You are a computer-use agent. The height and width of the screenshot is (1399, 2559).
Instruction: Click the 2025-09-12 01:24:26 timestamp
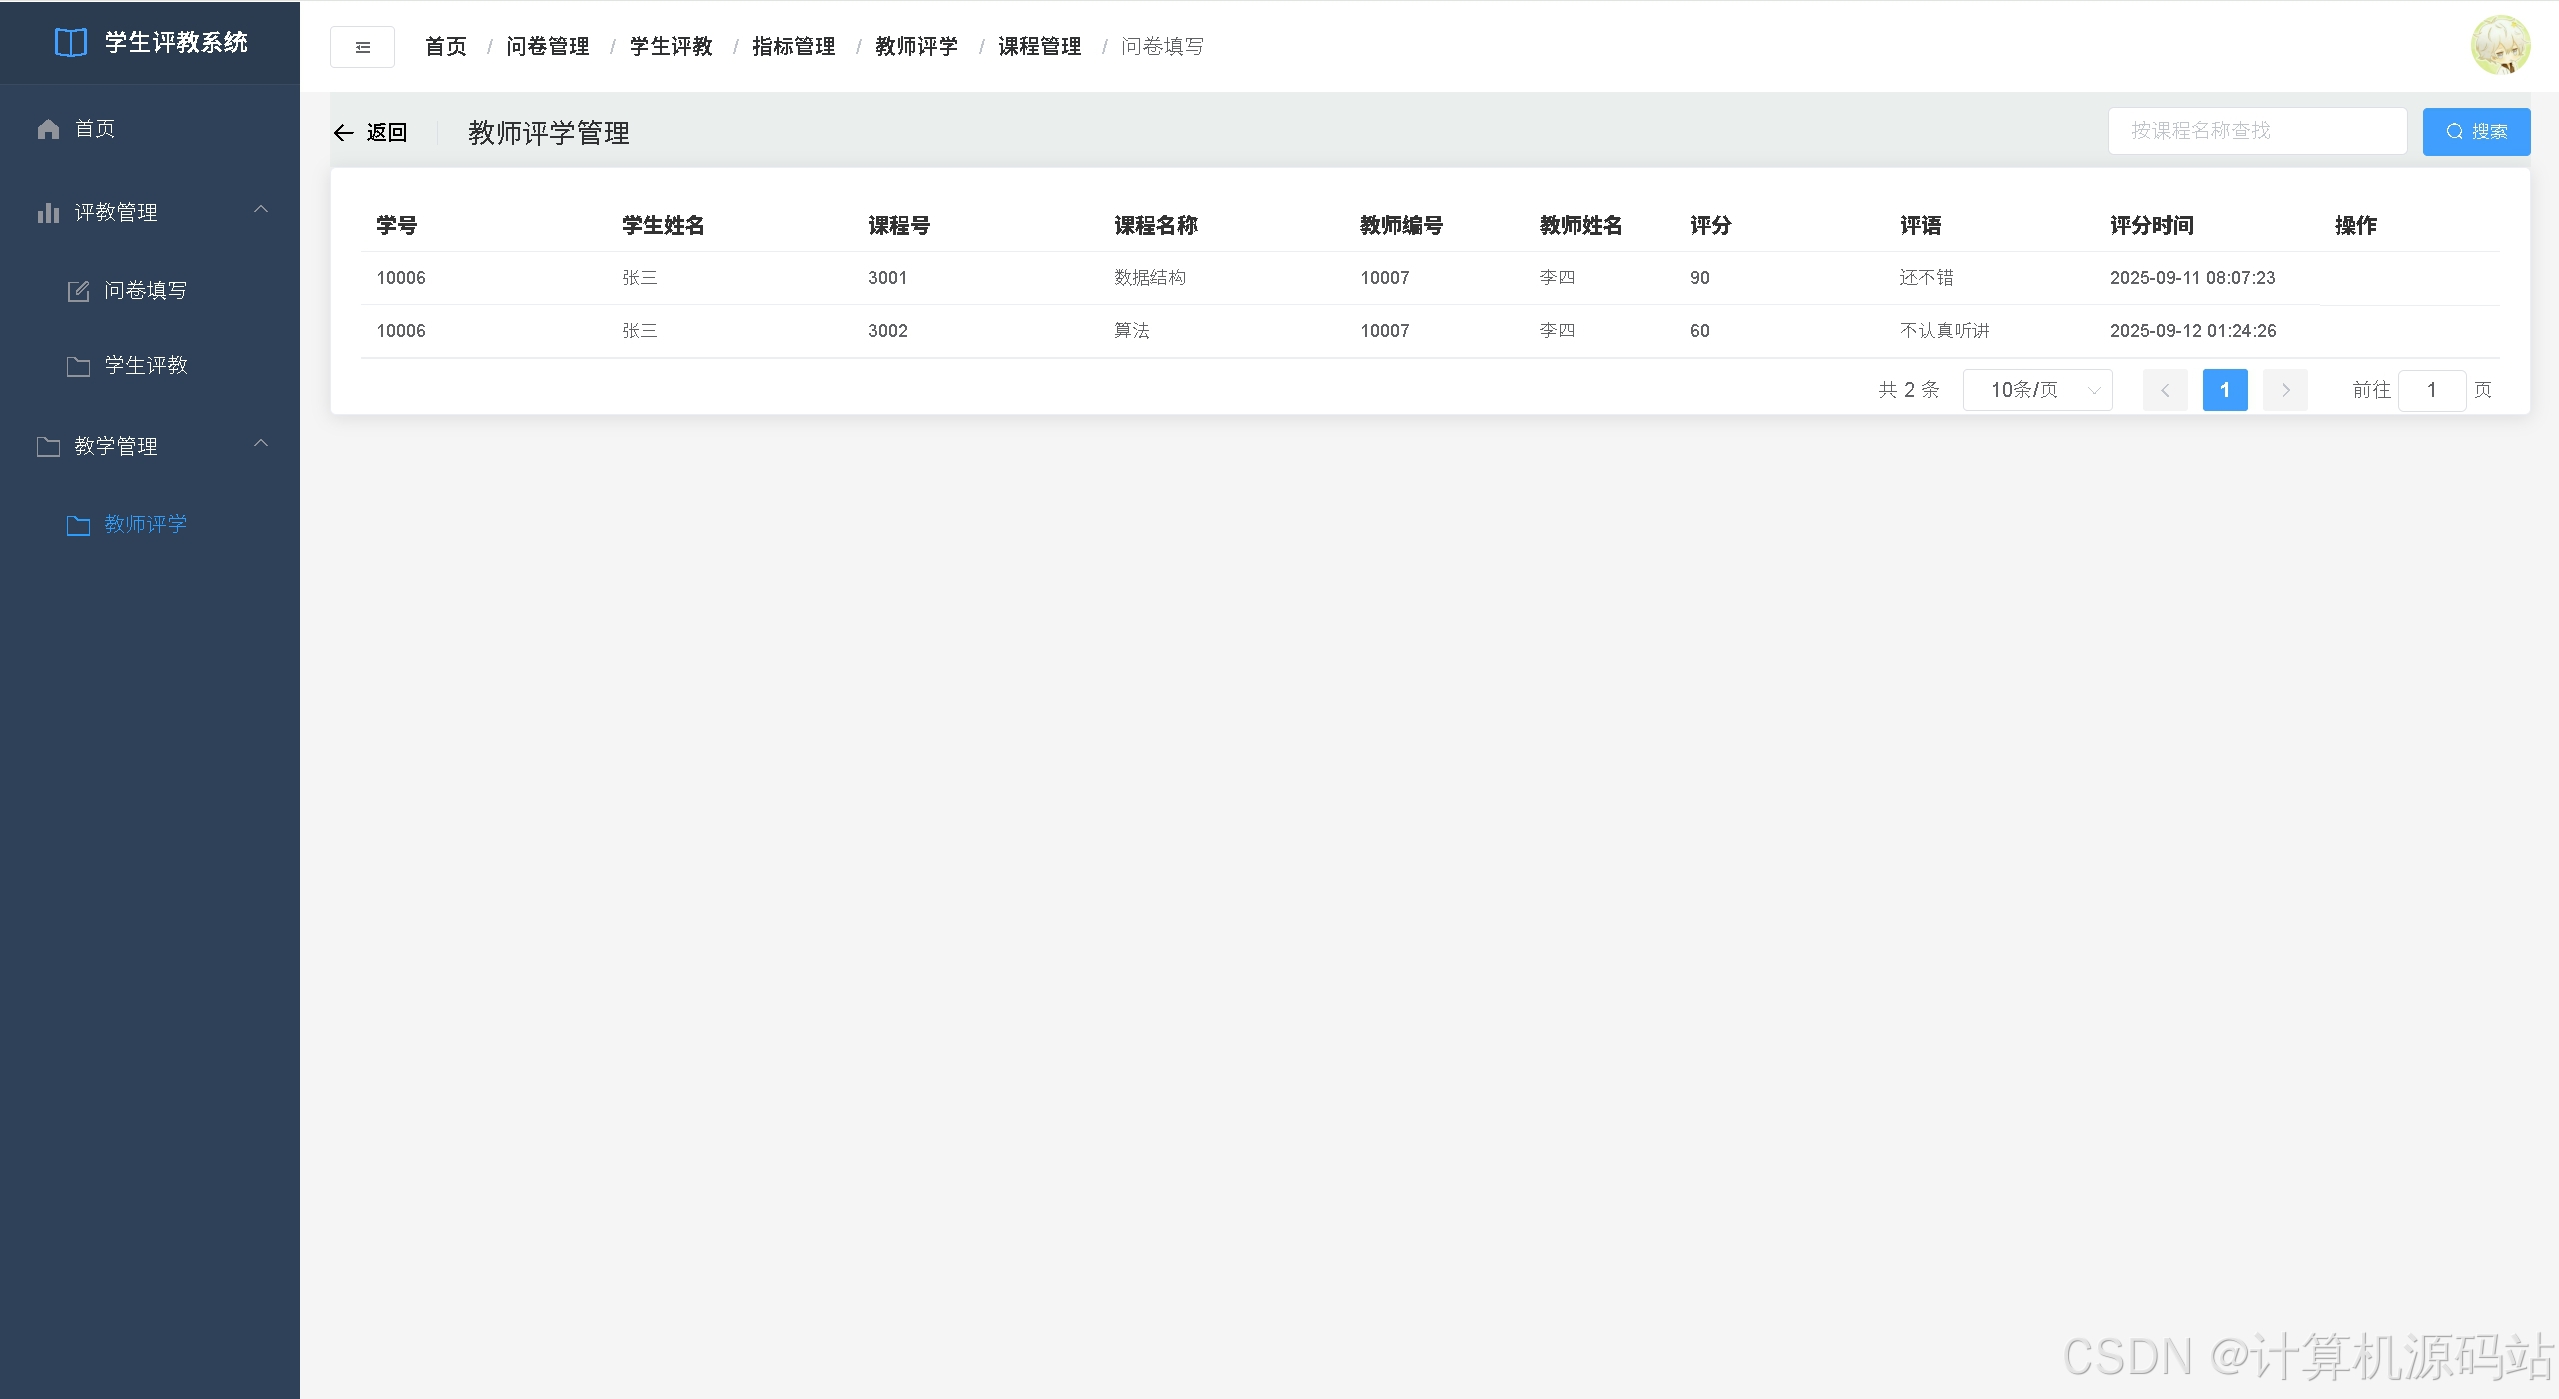(2193, 331)
